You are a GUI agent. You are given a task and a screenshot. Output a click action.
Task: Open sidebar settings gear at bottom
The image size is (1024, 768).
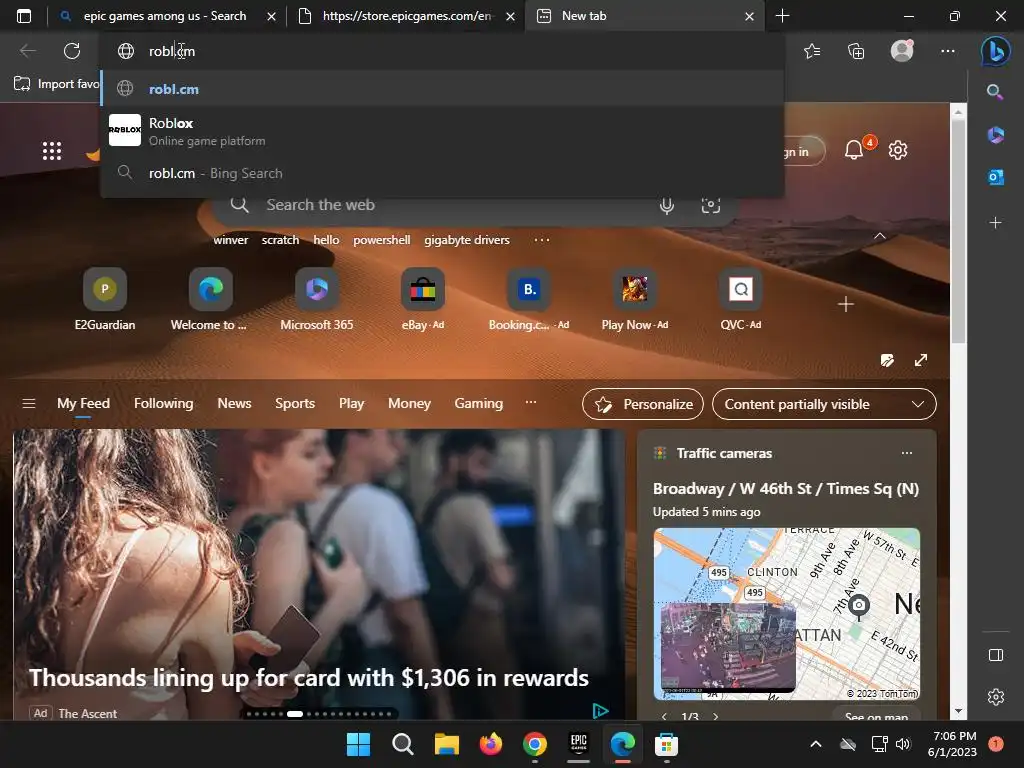996,697
